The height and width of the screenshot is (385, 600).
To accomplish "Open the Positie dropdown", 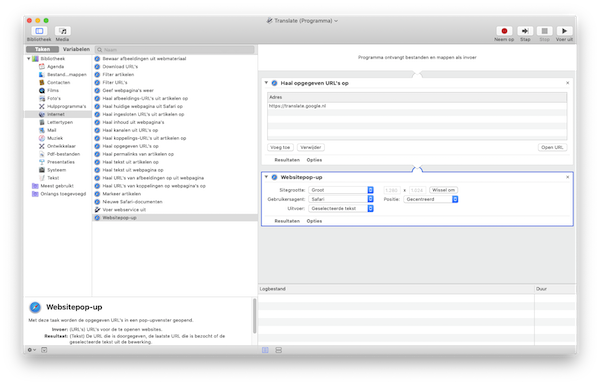I will point(431,199).
